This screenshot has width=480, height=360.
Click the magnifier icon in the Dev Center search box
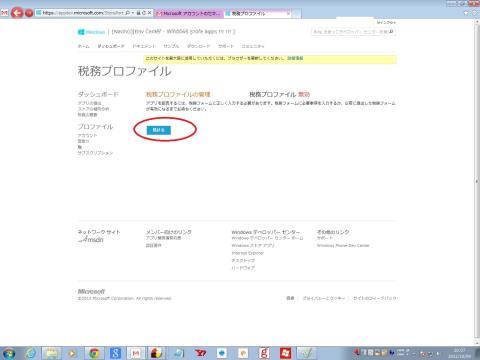pos(392,32)
